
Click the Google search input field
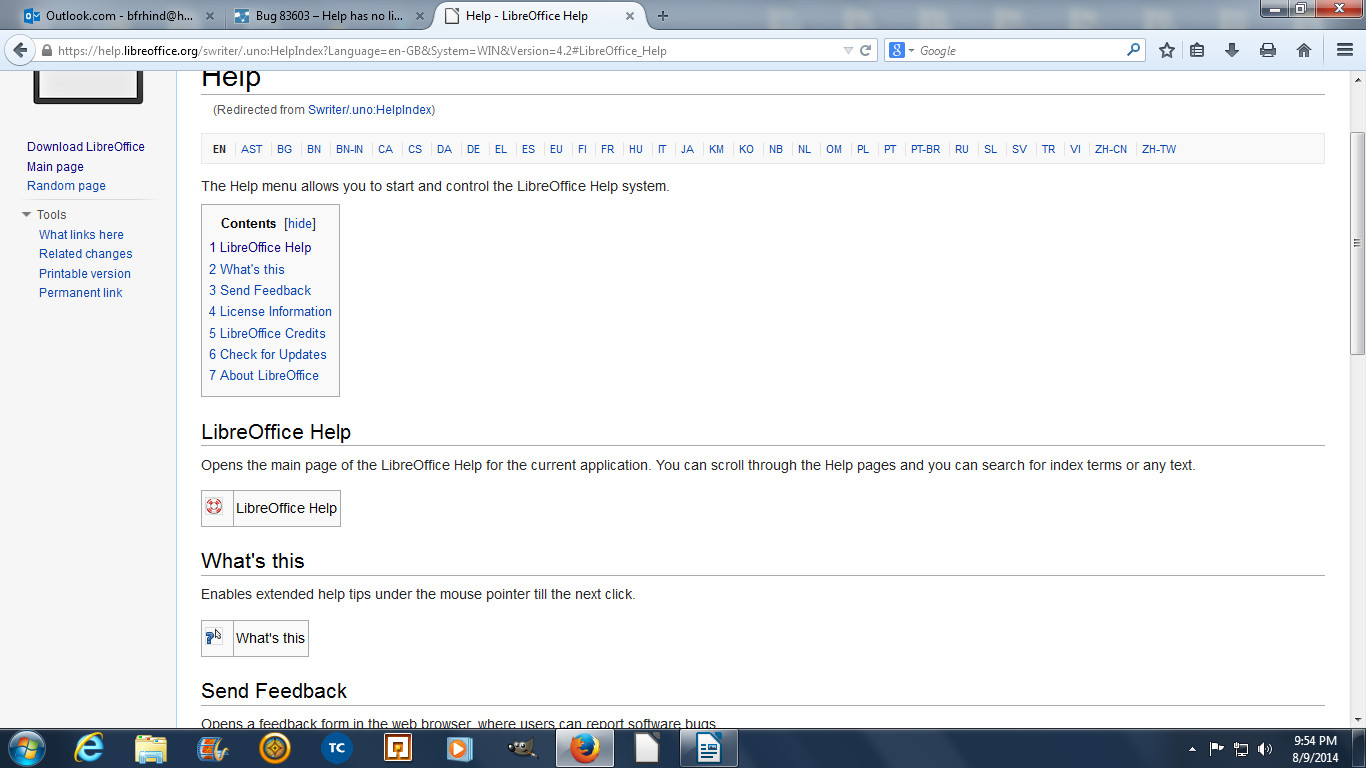click(x=1020, y=51)
